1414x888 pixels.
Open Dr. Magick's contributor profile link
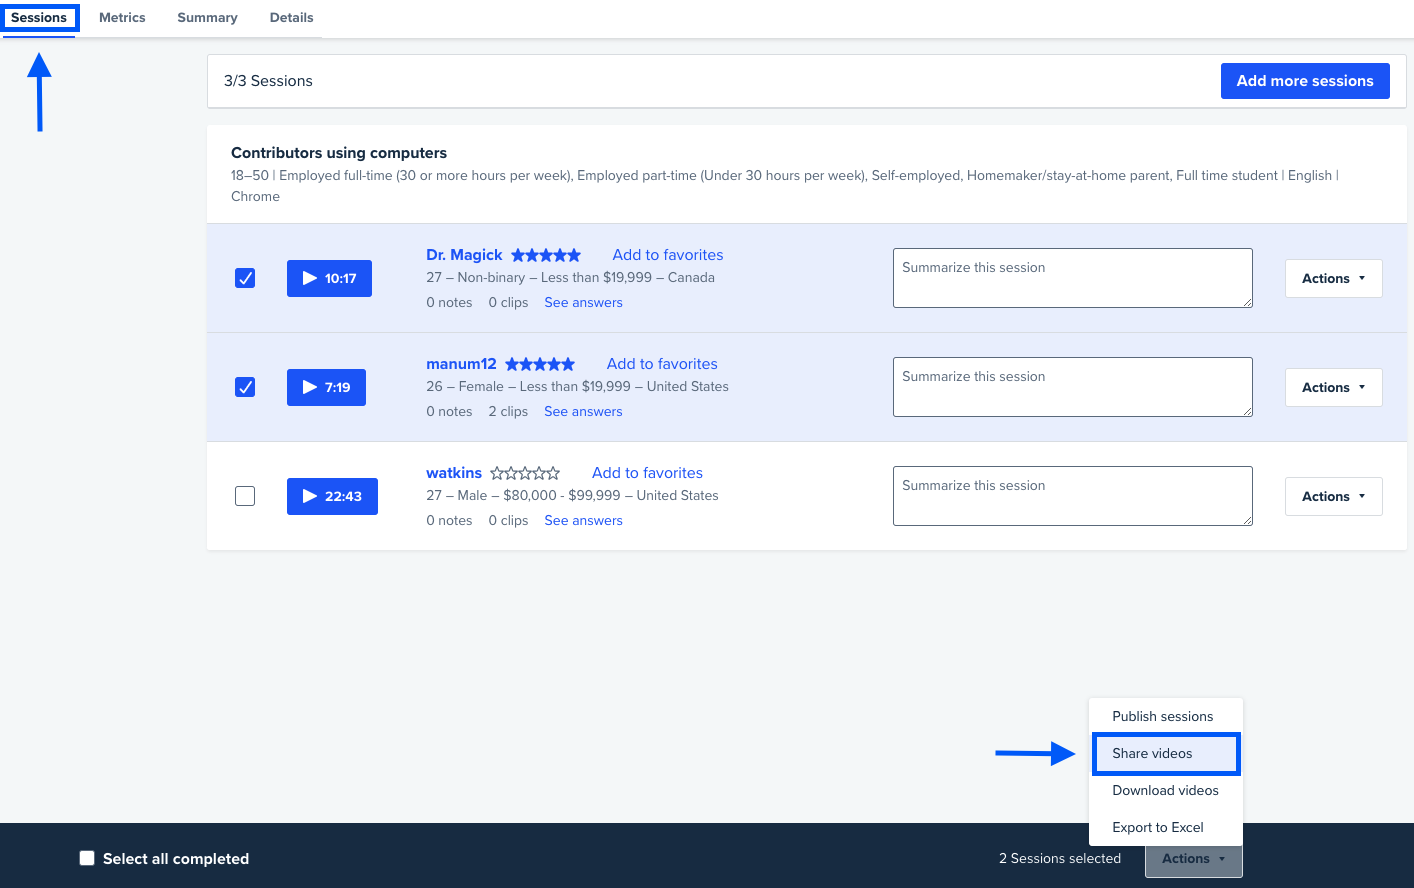click(x=464, y=255)
